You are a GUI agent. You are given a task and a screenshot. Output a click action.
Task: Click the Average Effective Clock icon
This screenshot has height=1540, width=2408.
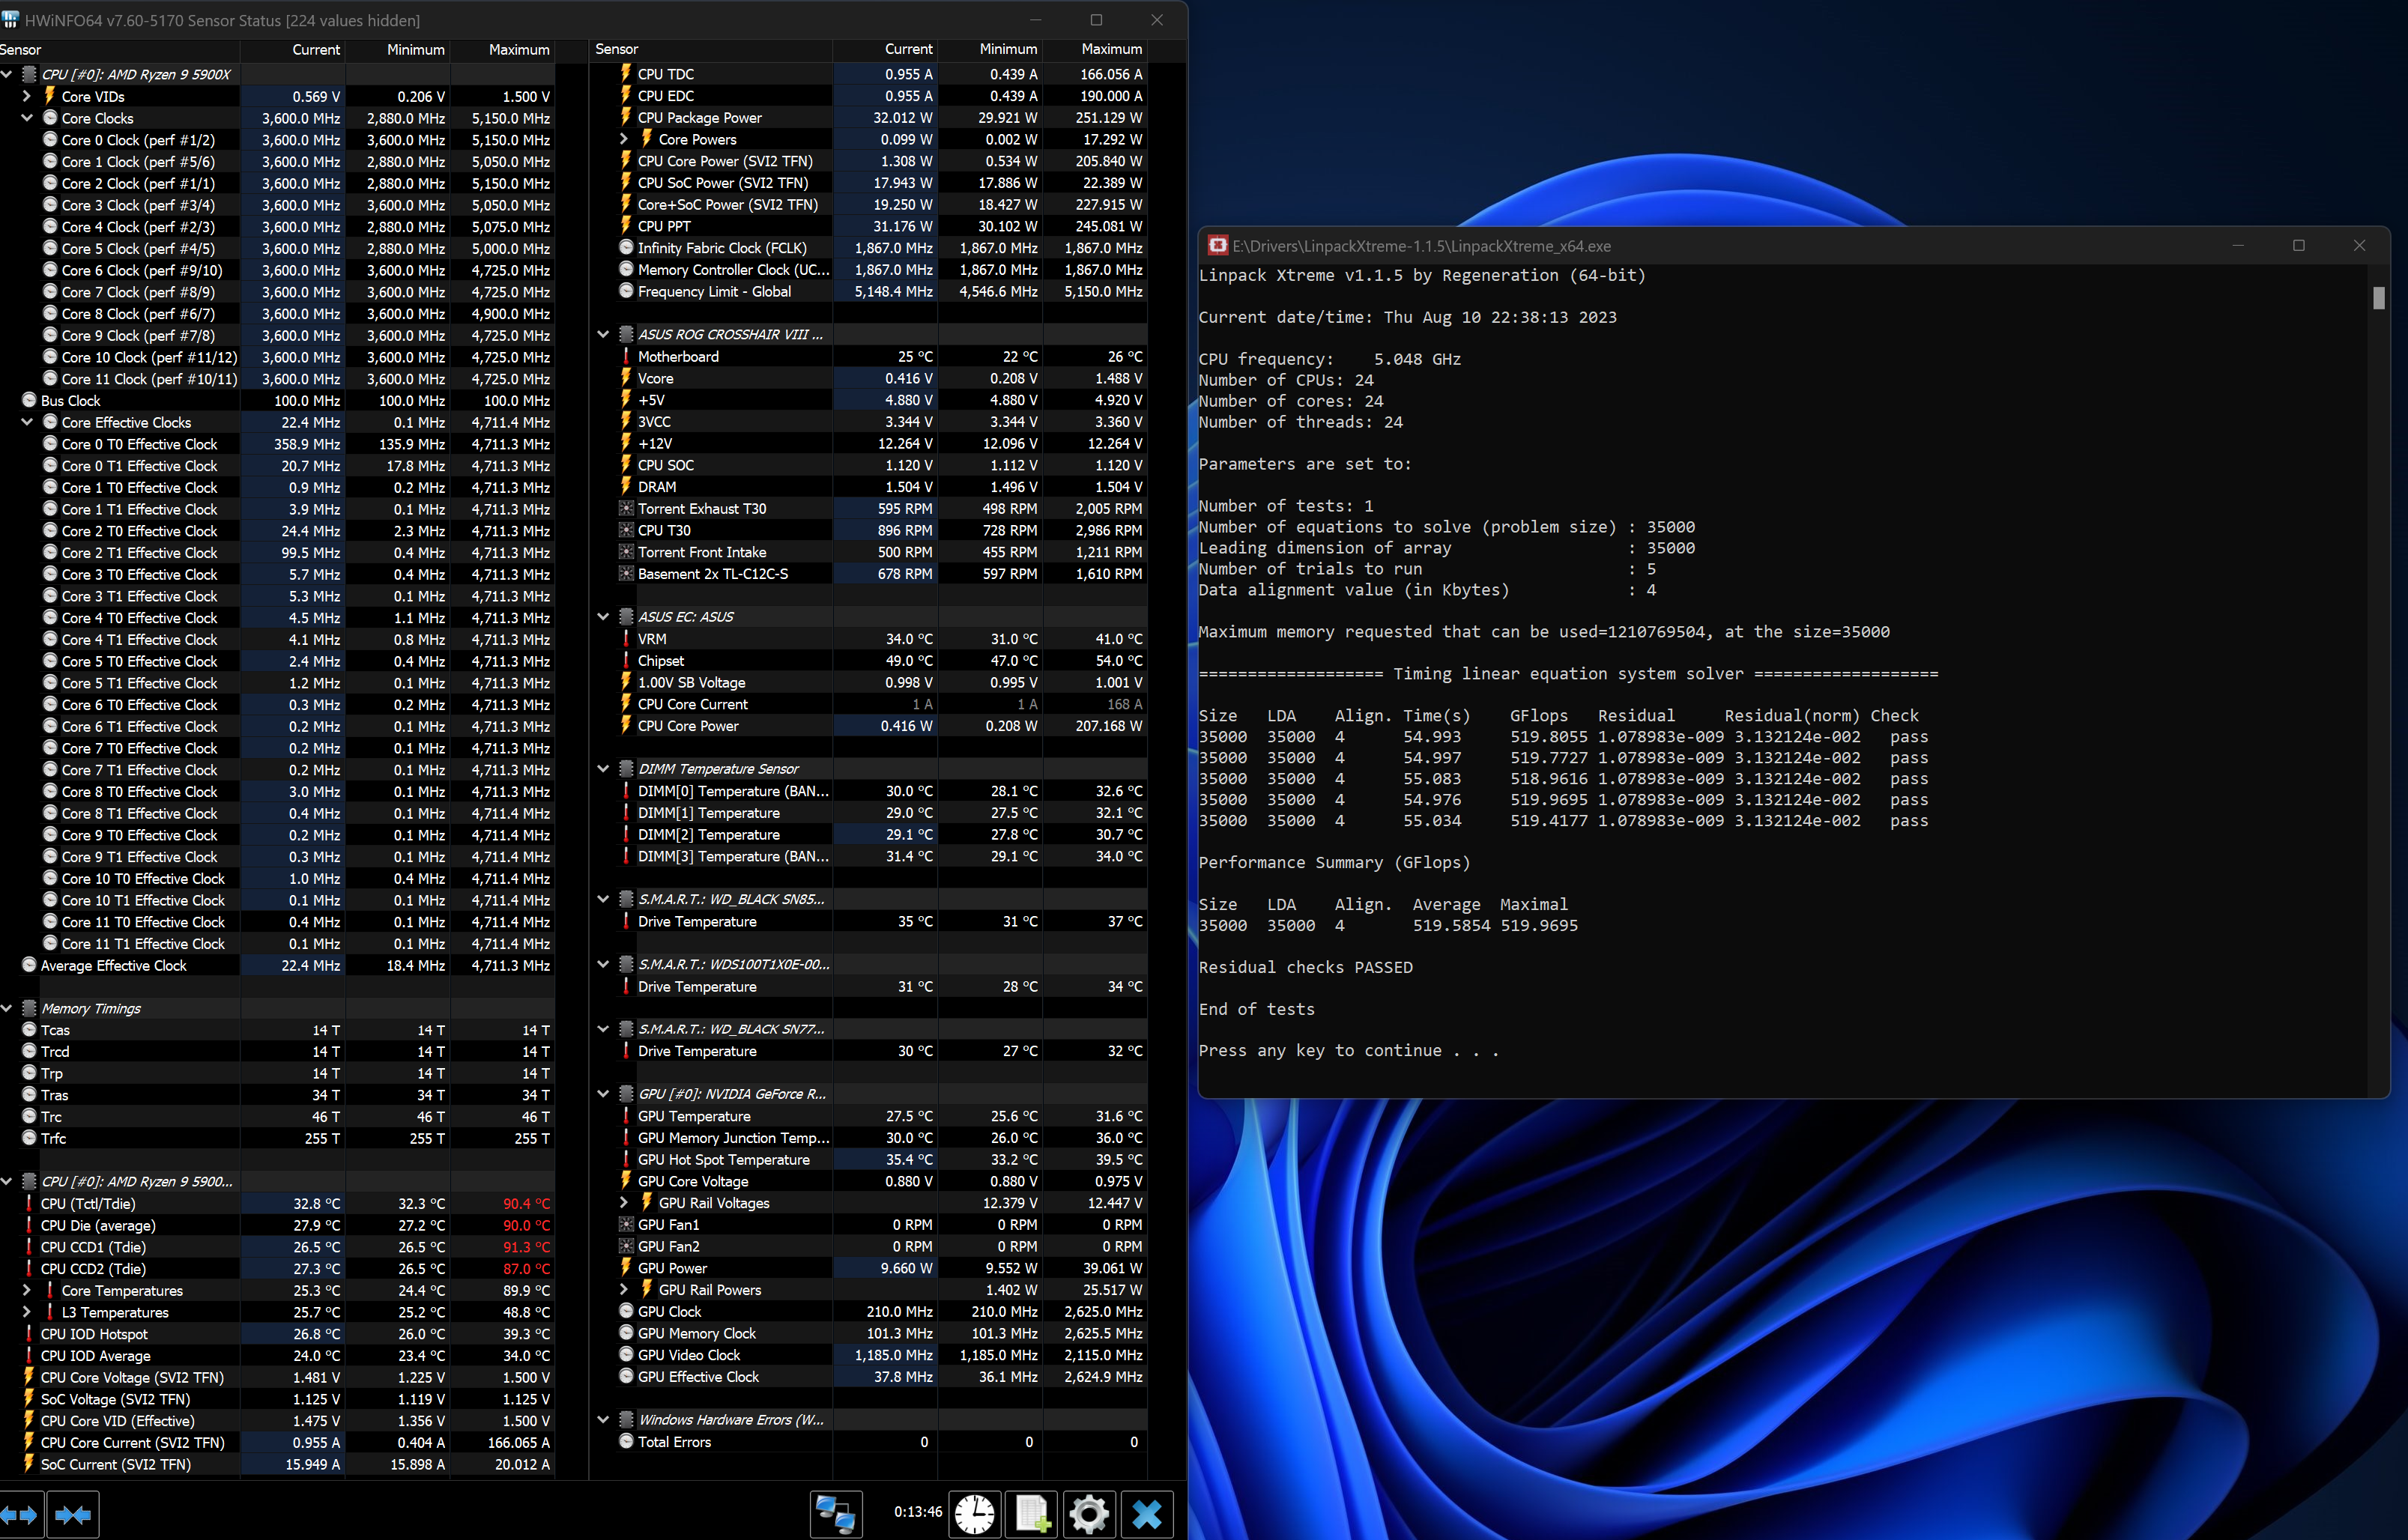29,965
